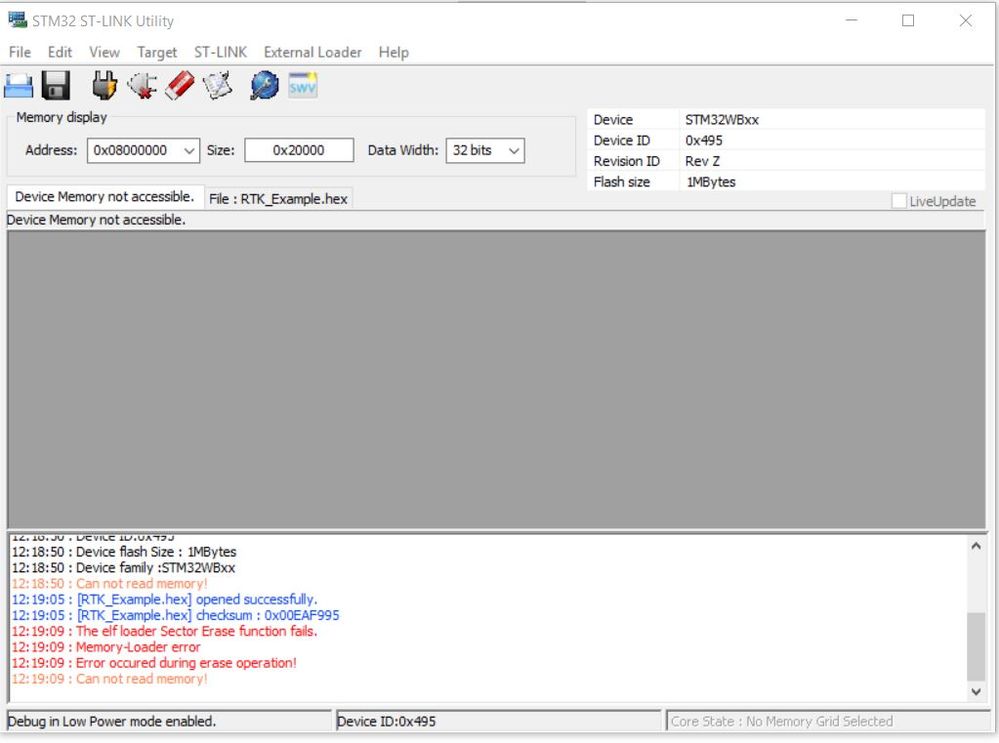Click the log scroll up arrow
999x743 pixels.
tap(975, 546)
